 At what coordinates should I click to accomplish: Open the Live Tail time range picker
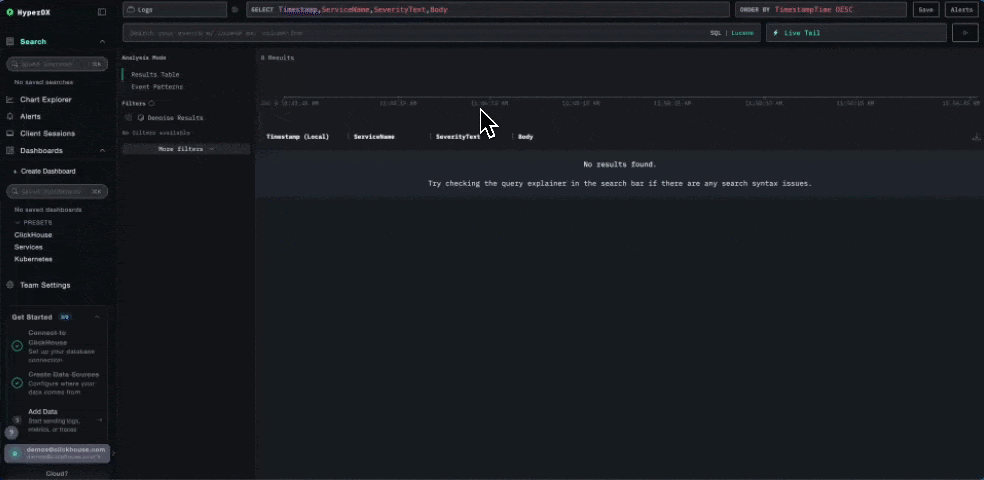(x=856, y=33)
